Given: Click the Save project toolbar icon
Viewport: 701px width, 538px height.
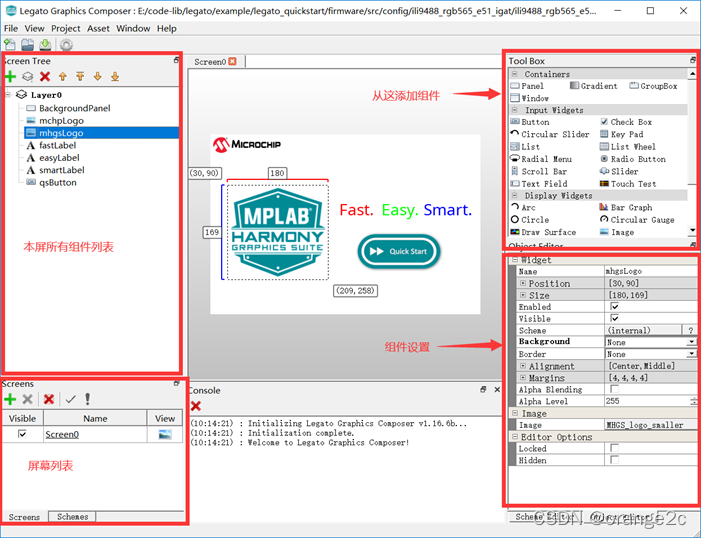Looking at the screenshot, I should point(45,45).
